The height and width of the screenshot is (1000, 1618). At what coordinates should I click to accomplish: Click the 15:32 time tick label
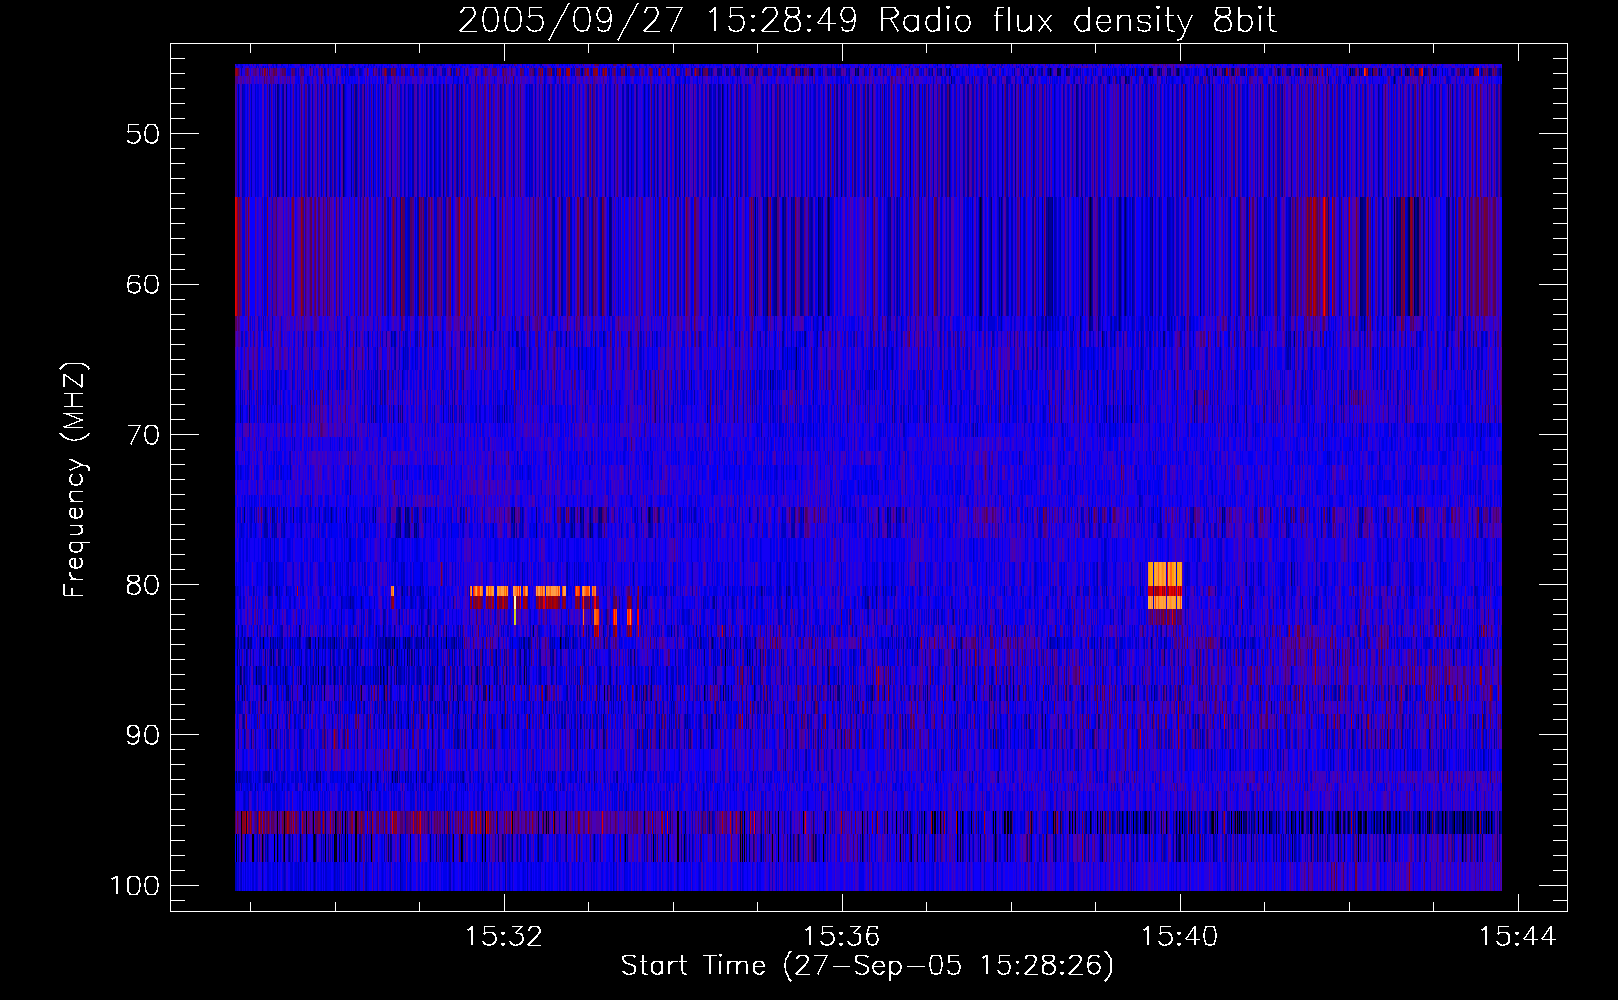point(504,937)
